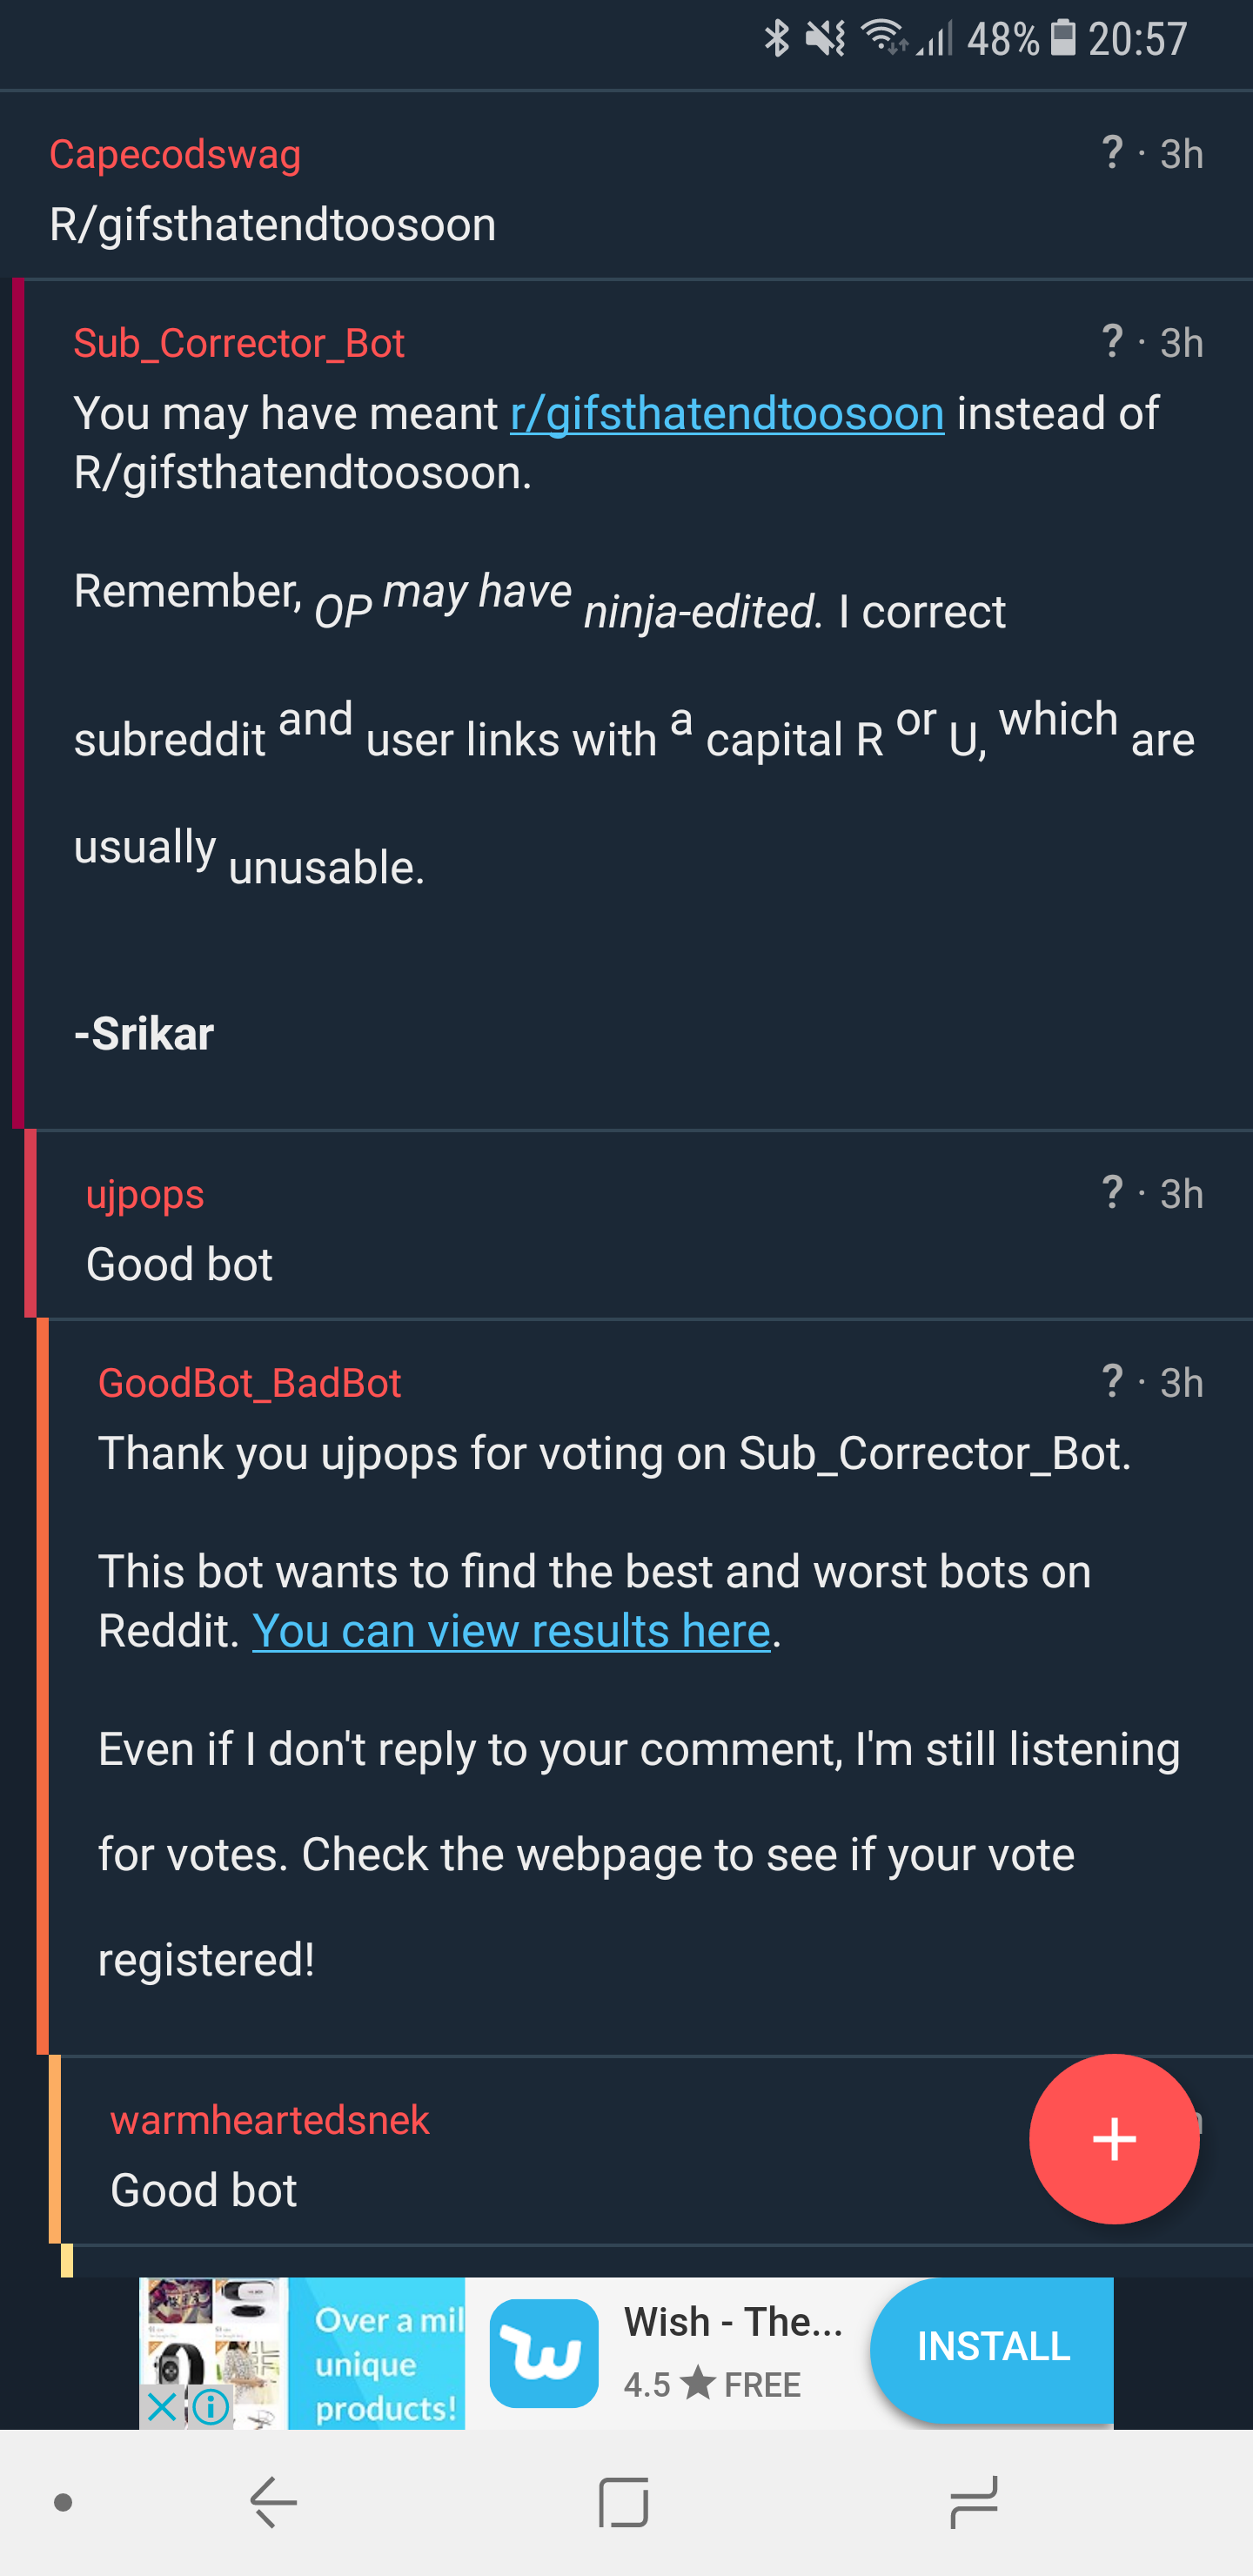Tap the red floating plus button

[x=1114, y=2138]
